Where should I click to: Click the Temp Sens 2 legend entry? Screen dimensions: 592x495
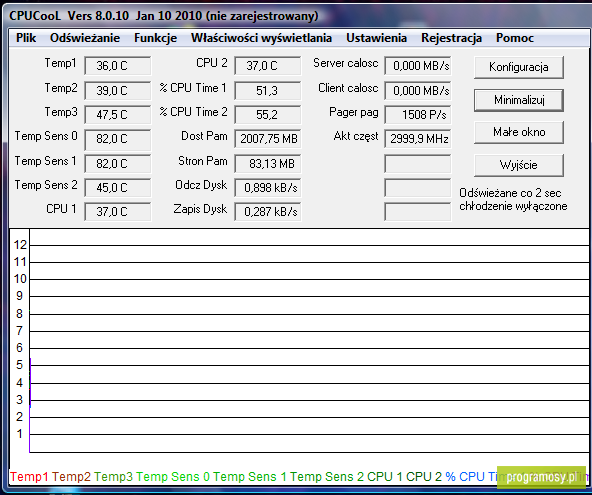(x=327, y=476)
